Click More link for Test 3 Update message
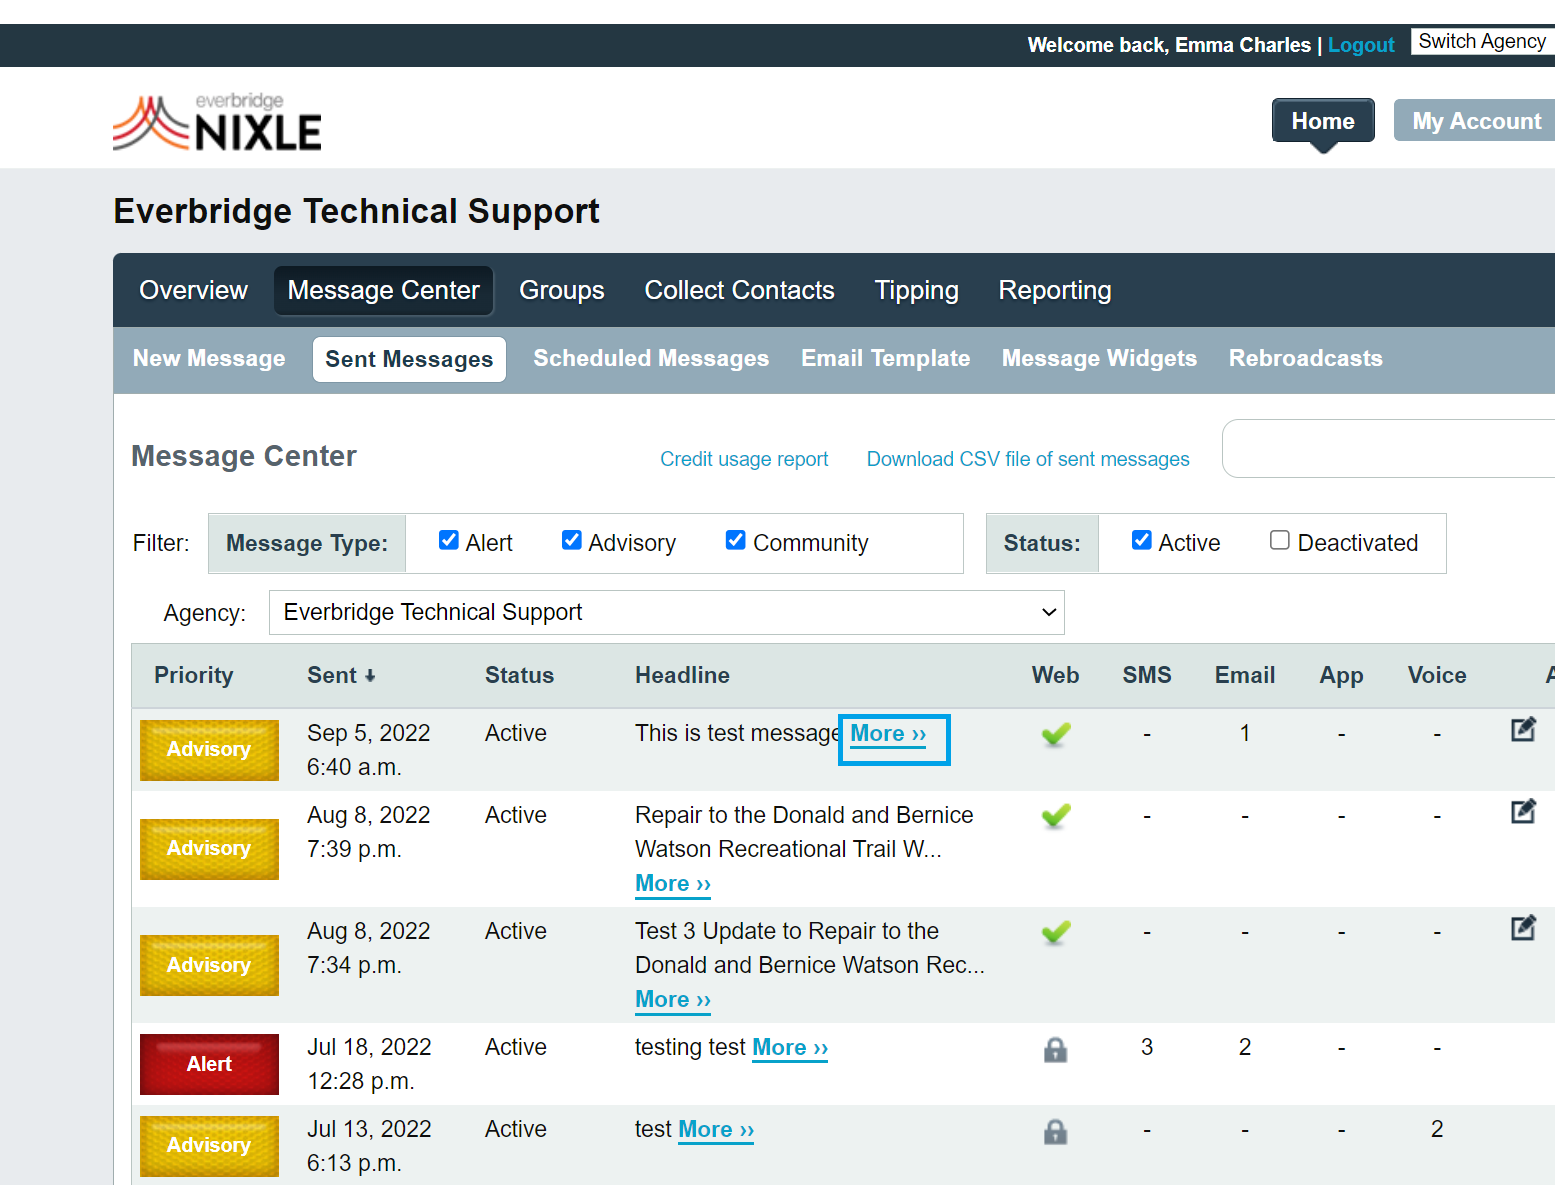 point(673,1000)
